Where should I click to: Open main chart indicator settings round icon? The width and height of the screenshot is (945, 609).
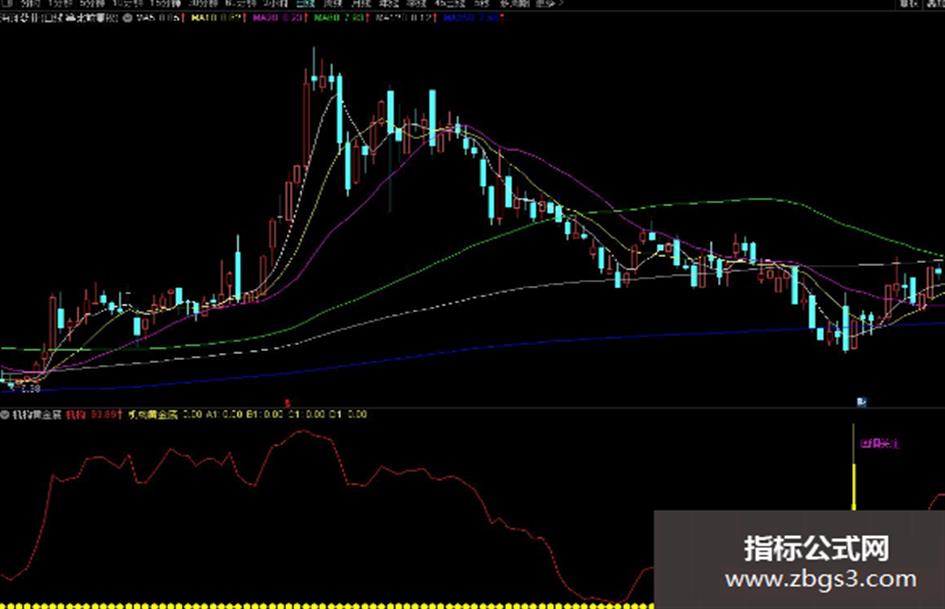point(128,18)
